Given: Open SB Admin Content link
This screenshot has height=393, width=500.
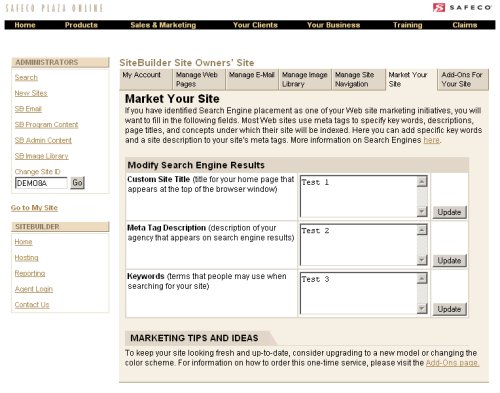Looking at the screenshot, I should 43,140.
